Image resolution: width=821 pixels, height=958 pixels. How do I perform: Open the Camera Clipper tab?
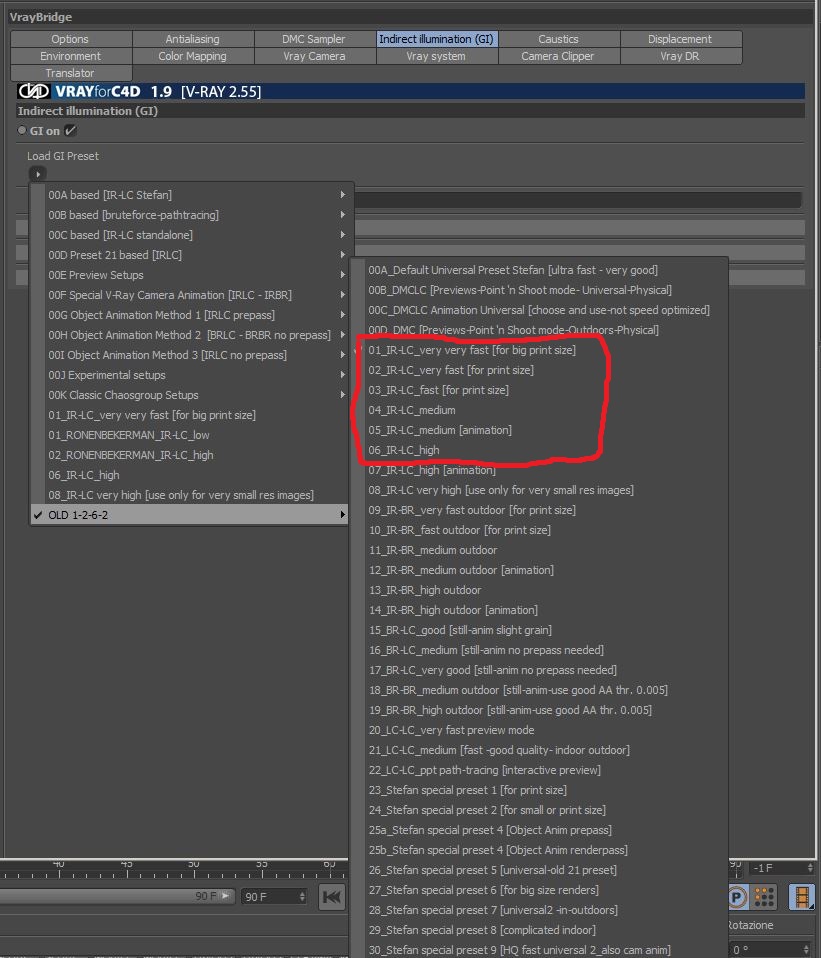[559, 56]
